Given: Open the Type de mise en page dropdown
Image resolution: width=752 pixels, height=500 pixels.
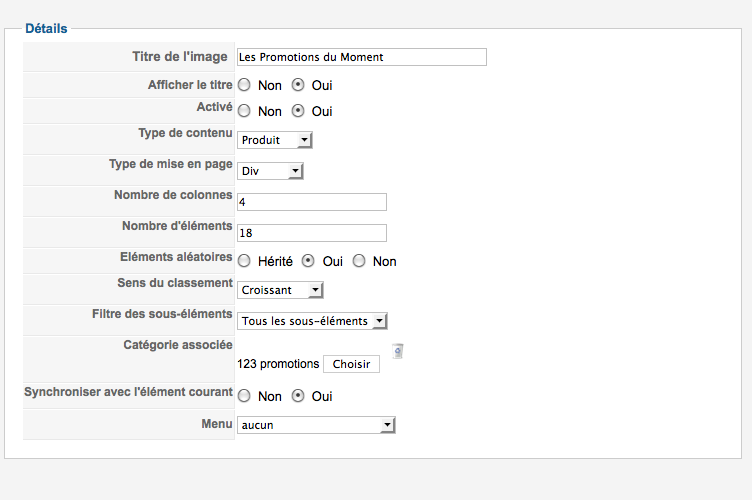Looking at the screenshot, I should (x=270, y=171).
